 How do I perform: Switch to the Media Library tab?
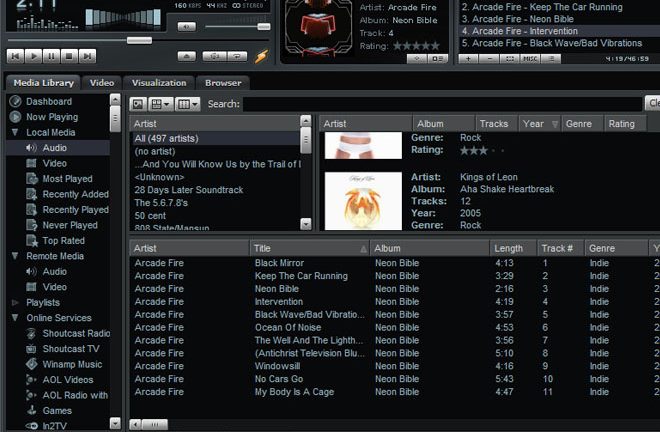43,83
